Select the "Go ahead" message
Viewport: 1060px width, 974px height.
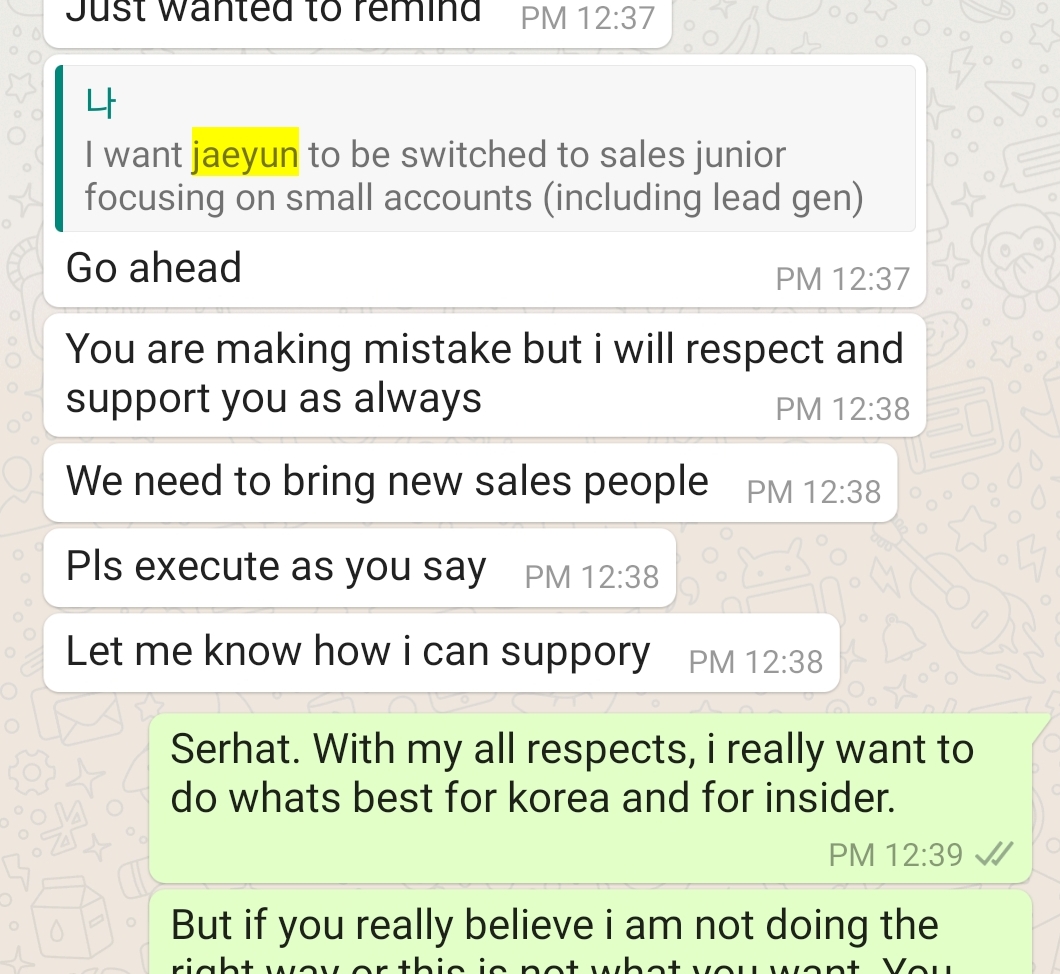[x=154, y=268]
